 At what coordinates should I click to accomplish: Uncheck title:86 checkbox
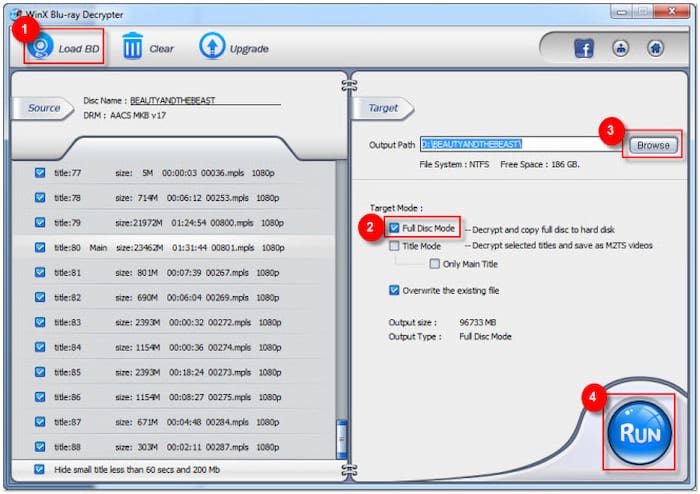point(40,397)
